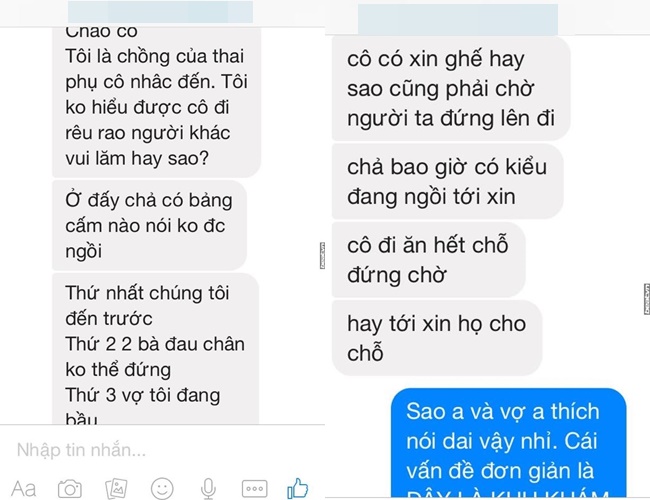Screen dimensions: 650x500
Task: Open the photo gallery icon
Action: [116, 489]
